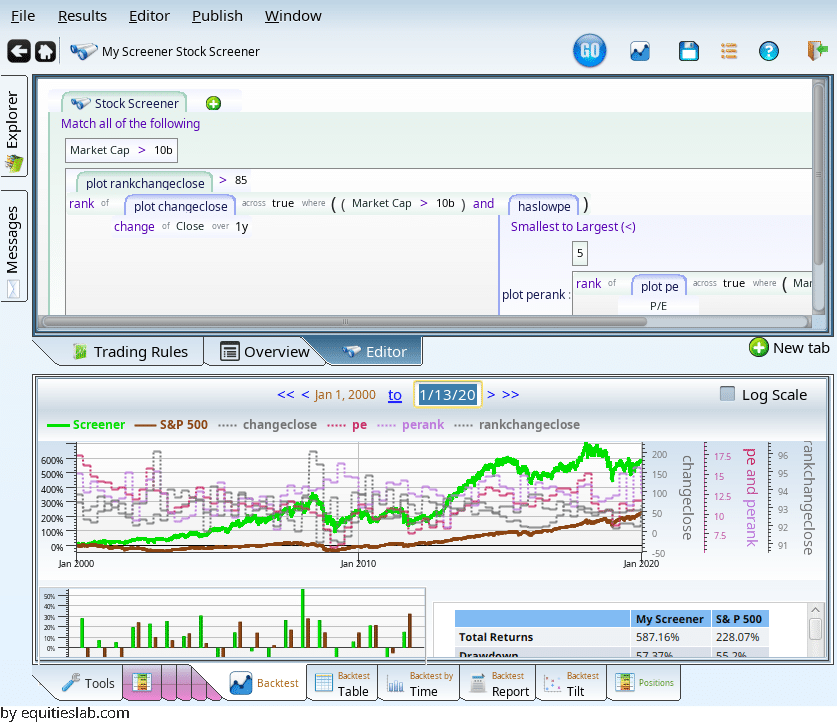The height and width of the screenshot is (722, 837).
Task: Click the value 85 in the condition
Action: click(x=241, y=180)
